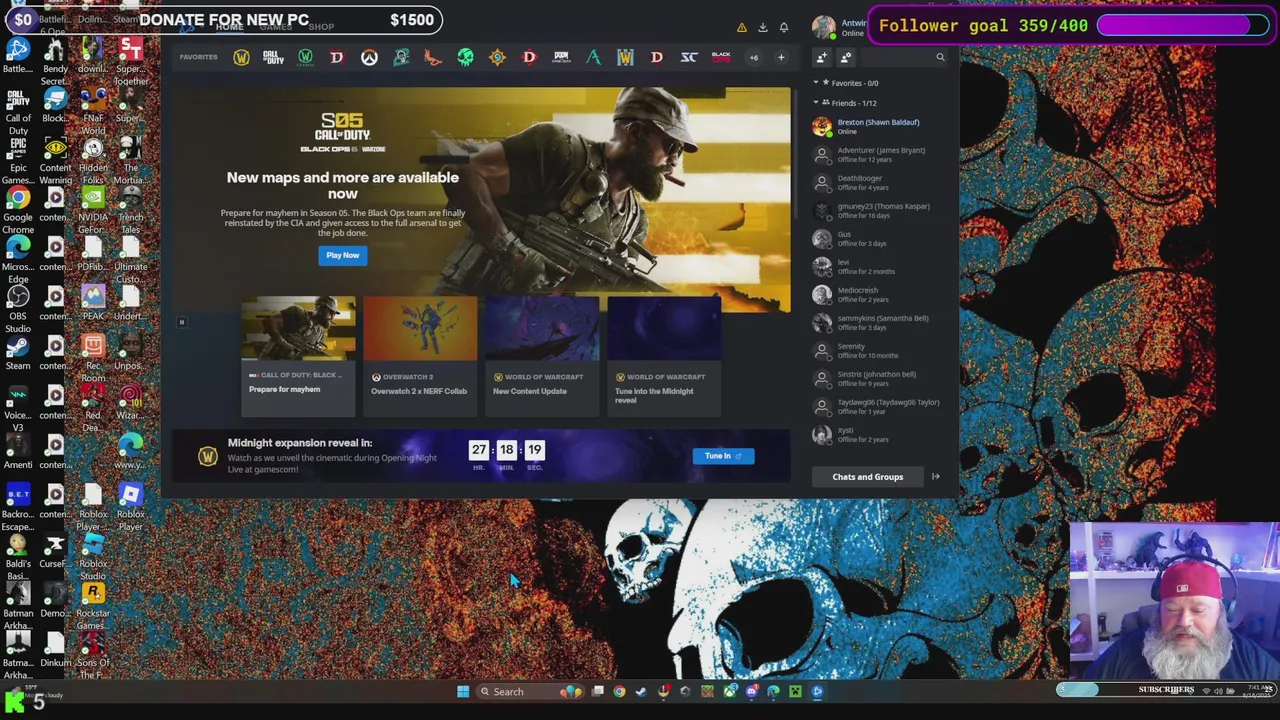This screenshot has height=720, width=1280.
Task: Open Microsoft Edge desktop shortcut
Action: click(x=18, y=260)
